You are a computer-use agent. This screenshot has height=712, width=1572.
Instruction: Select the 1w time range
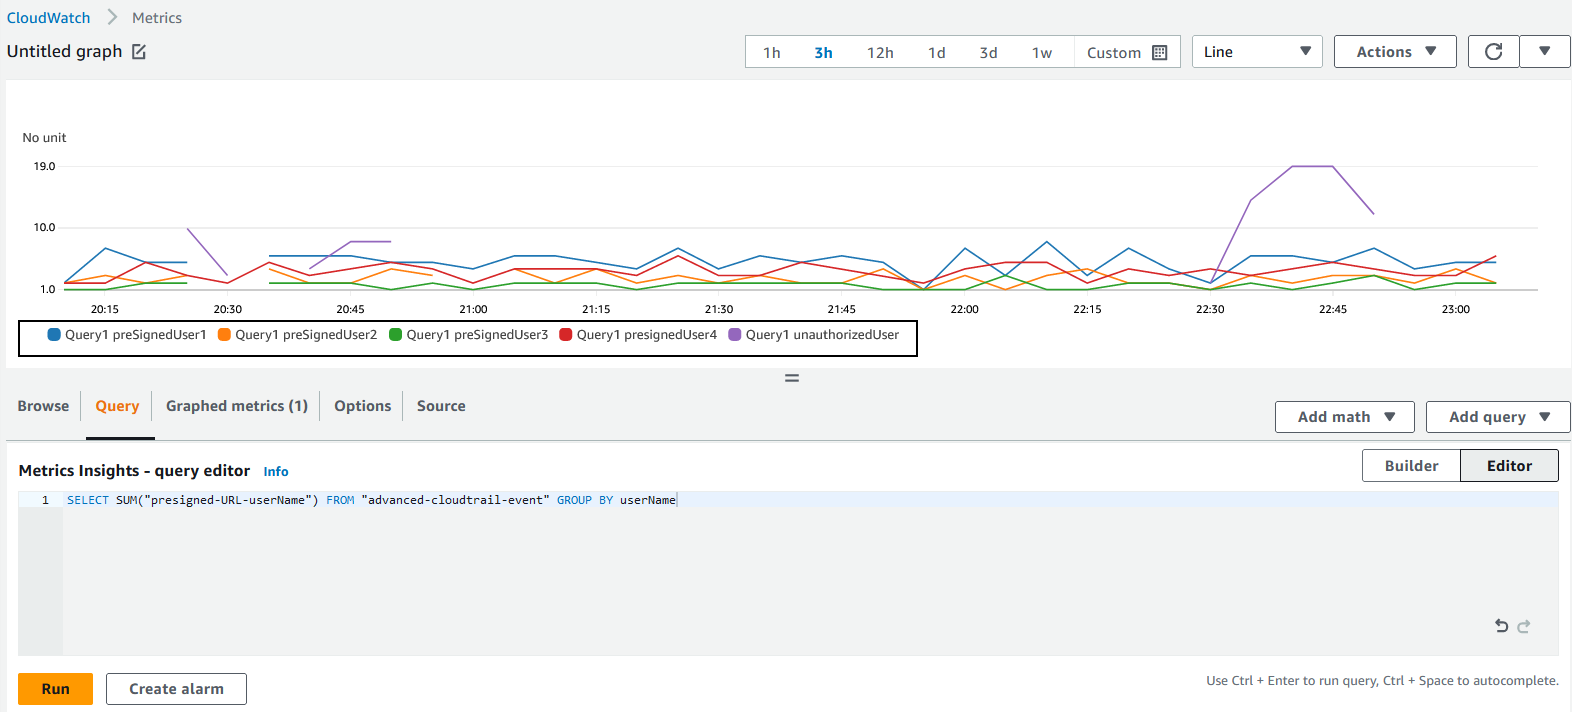tap(1042, 52)
